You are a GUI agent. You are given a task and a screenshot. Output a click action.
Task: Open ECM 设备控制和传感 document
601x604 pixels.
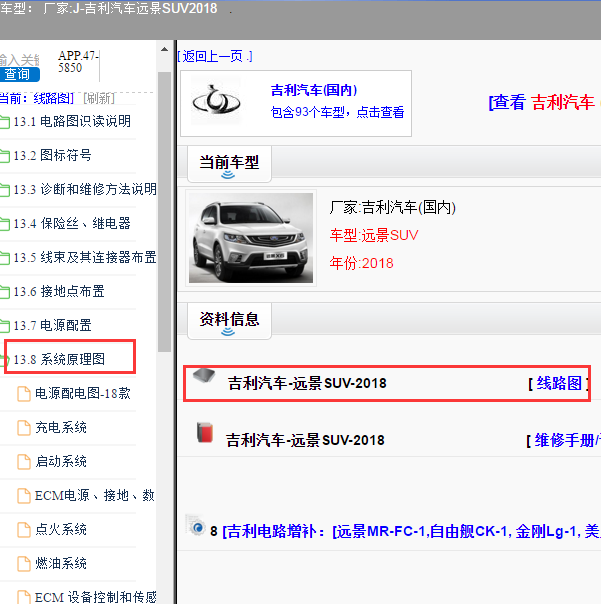[x=96, y=597]
